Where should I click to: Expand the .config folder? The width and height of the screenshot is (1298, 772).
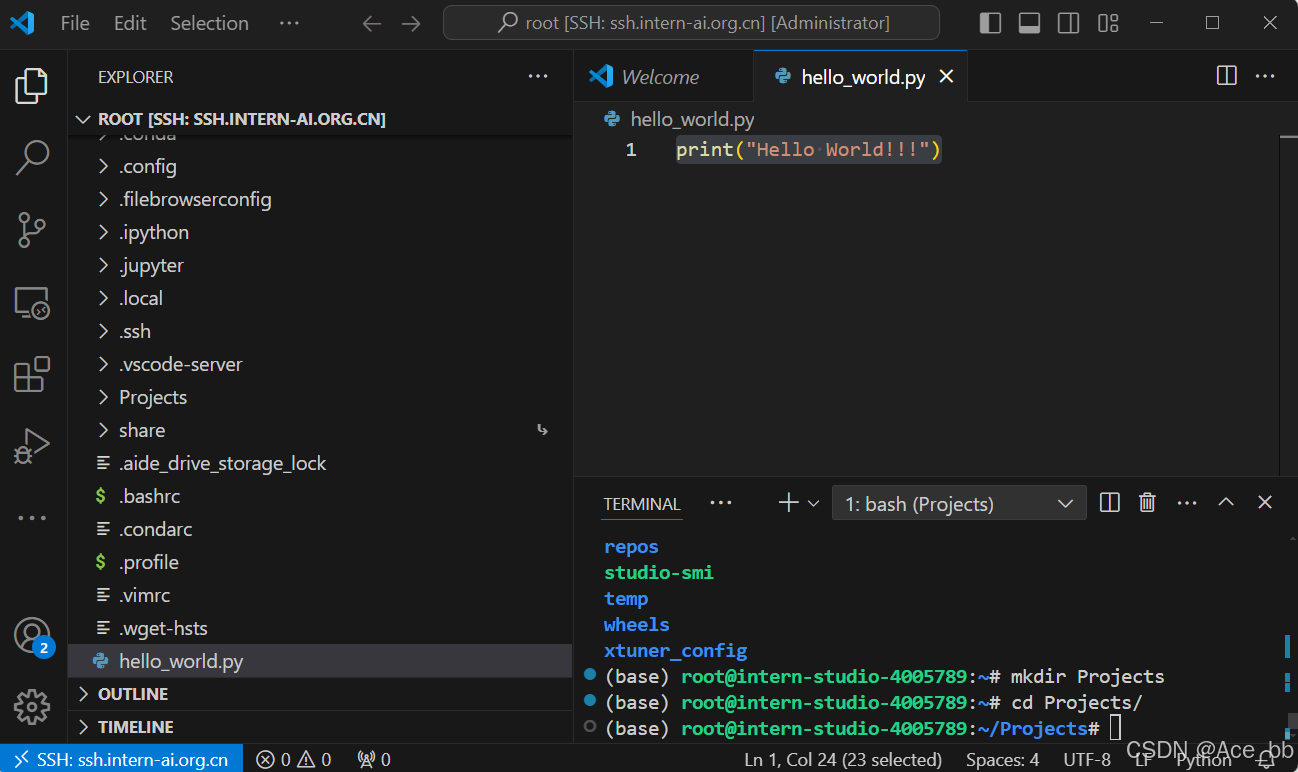[320, 166]
